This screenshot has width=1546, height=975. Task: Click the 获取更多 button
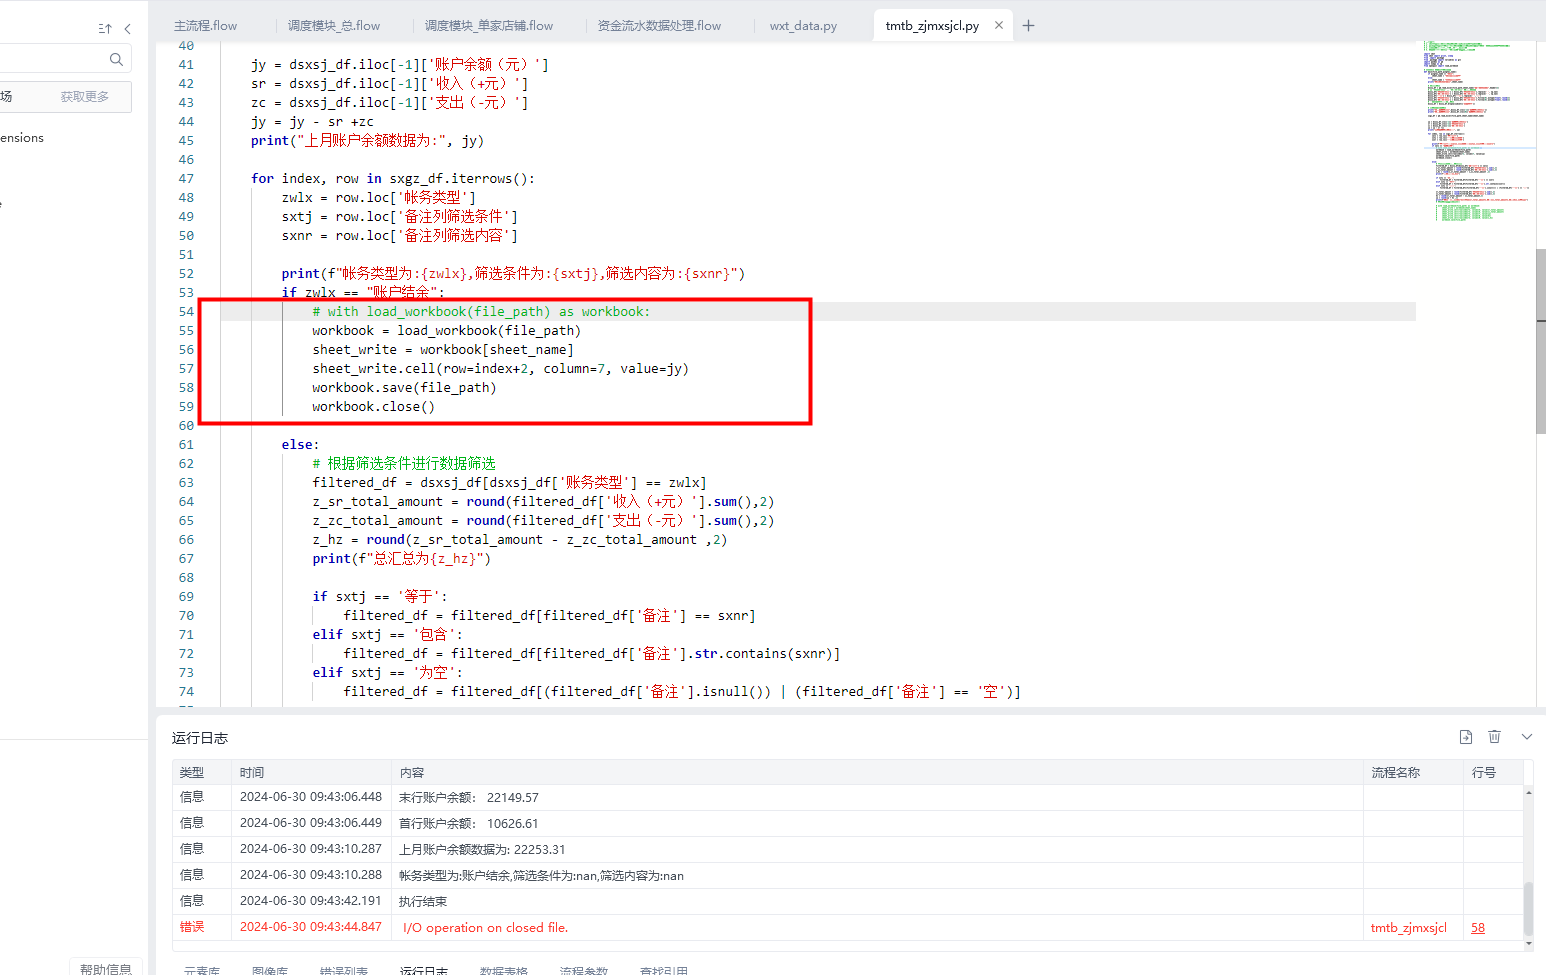[x=84, y=97]
